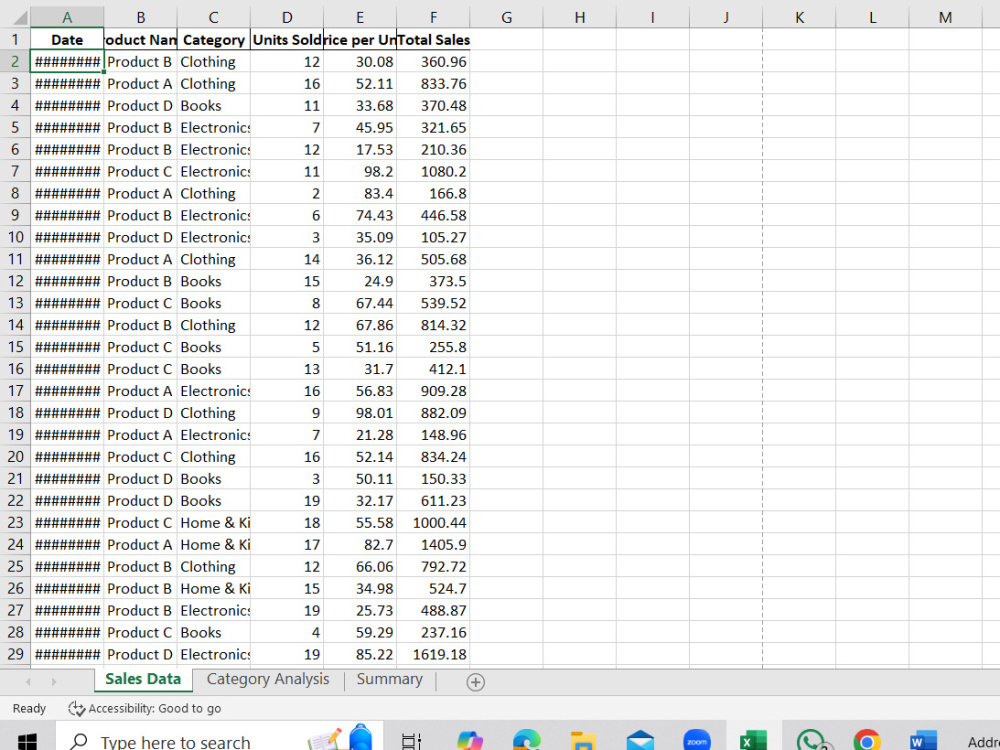
Task: Switch to the Sales Data sheet tab
Action: tap(143, 679)
